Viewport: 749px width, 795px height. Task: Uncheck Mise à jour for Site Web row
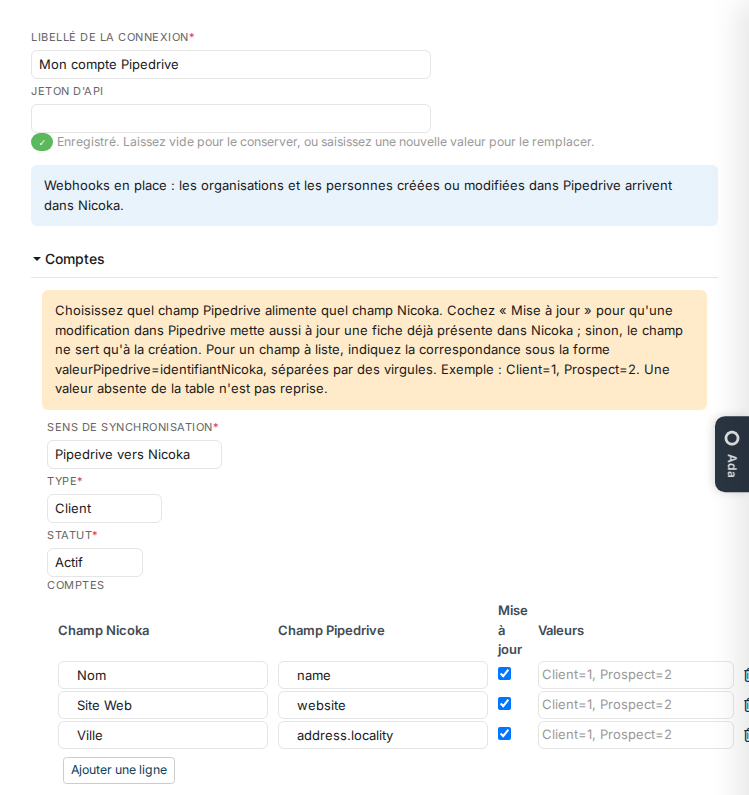click(504, 703)
